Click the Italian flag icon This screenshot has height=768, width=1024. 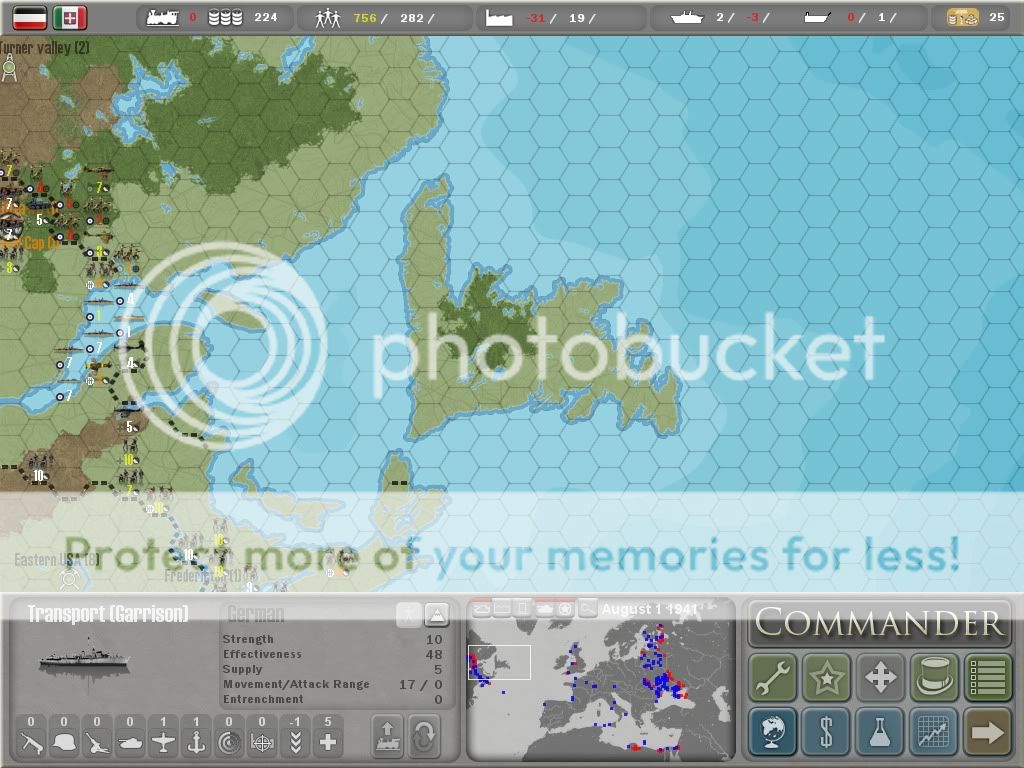click(x=70, y=18)
